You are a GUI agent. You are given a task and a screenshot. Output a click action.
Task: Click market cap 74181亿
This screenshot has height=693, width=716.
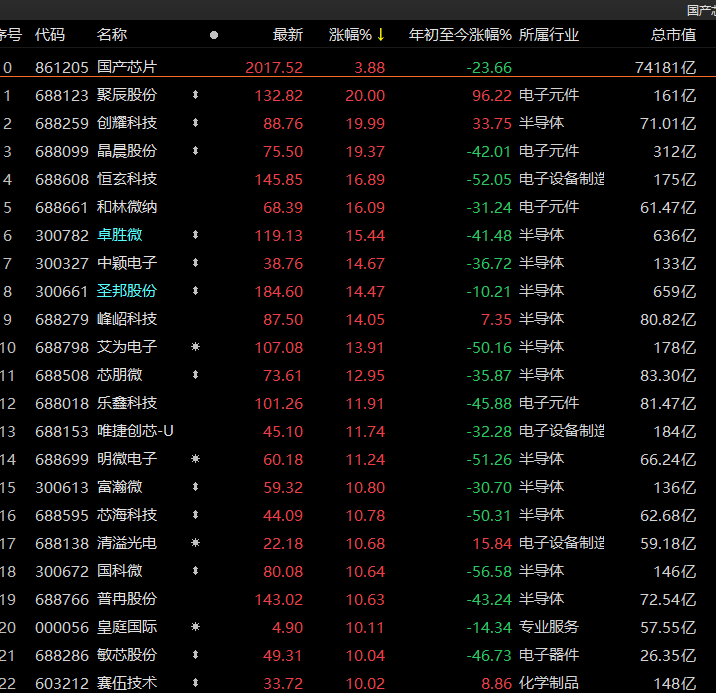(x=666, y=68)
